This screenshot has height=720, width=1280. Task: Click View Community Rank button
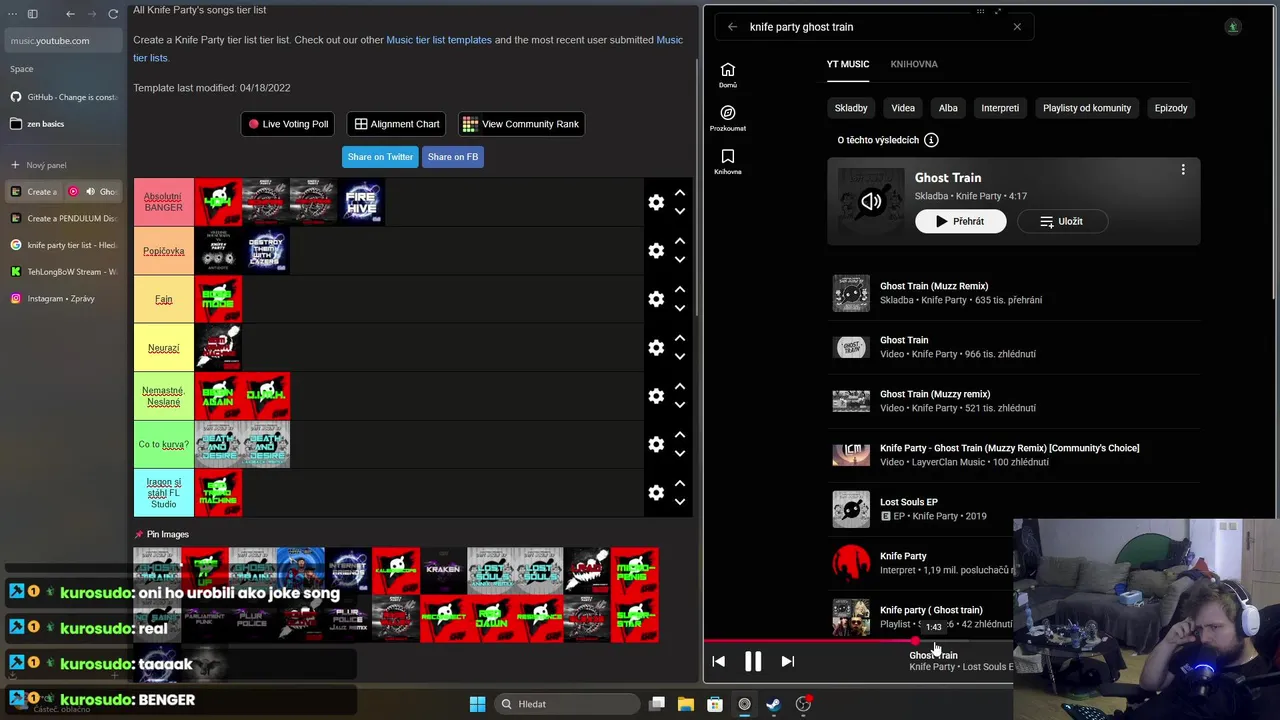click(x=521, y=124)
